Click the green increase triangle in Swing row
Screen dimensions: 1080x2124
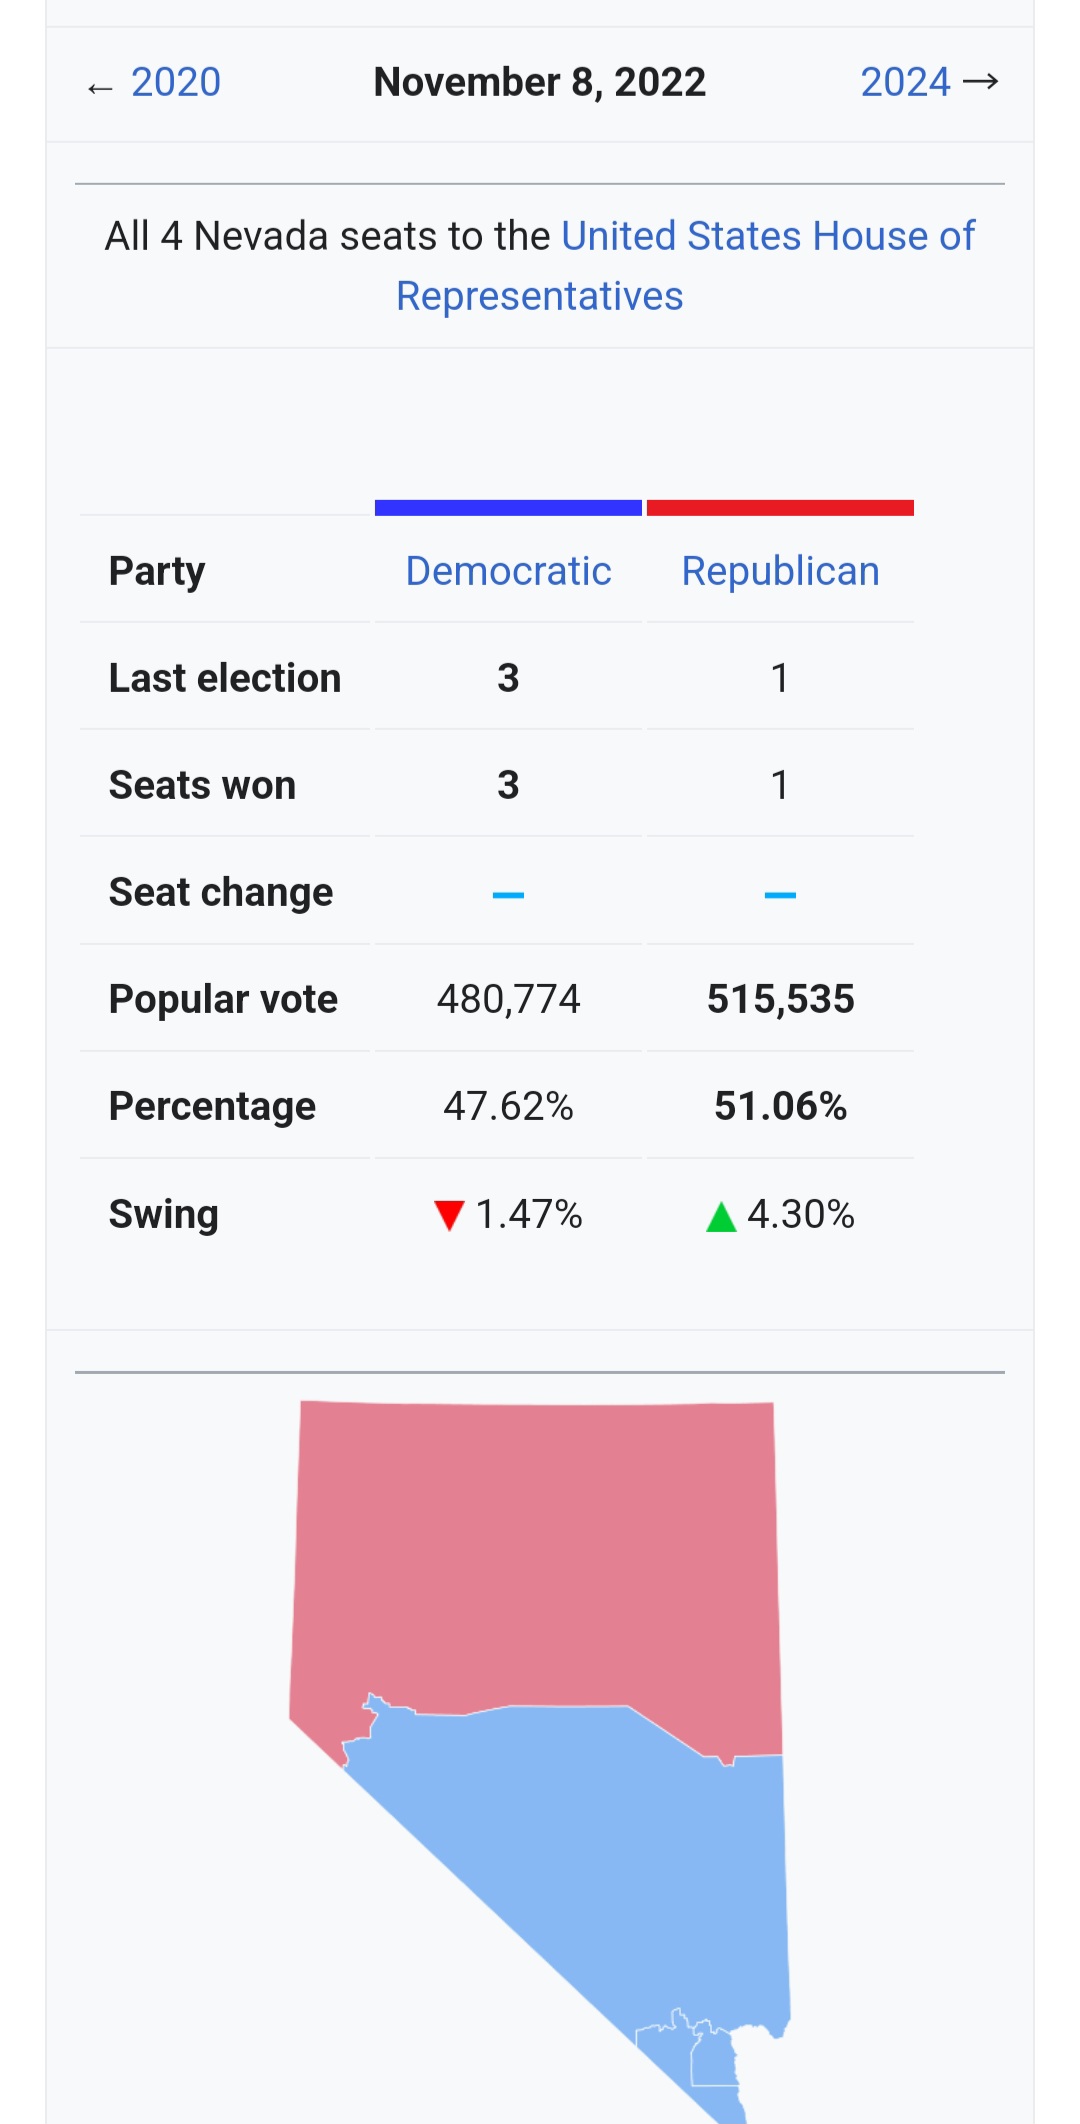pos(721,1217)
